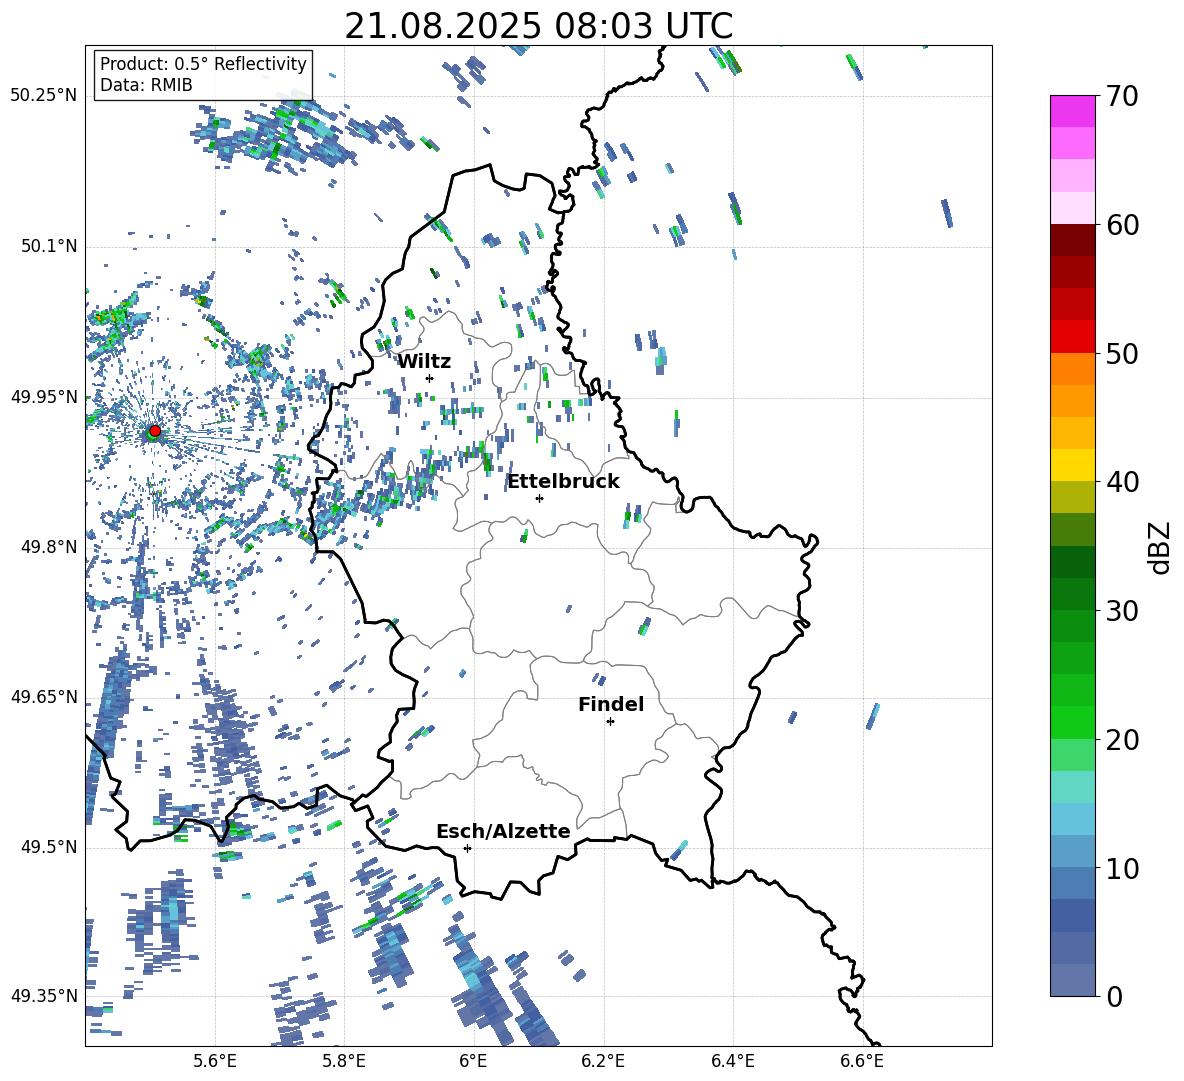Click the 'Product: 0.5° Reflectivity' text
This screenshot has width=1184, height=1081.
tap(203, 64)
